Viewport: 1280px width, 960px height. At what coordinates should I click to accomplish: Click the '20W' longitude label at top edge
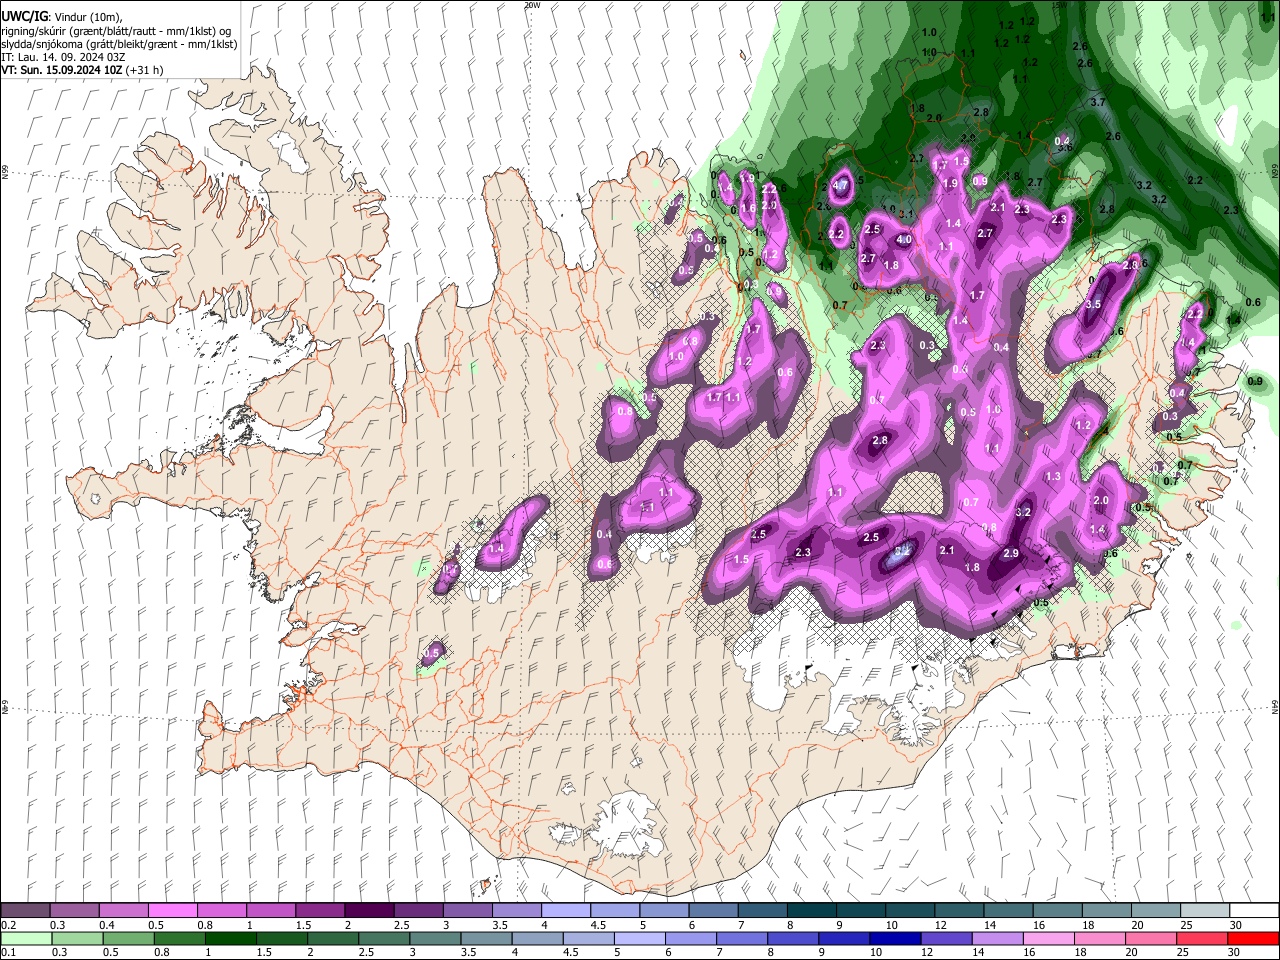pyautogui.click(x=532, y=5)
